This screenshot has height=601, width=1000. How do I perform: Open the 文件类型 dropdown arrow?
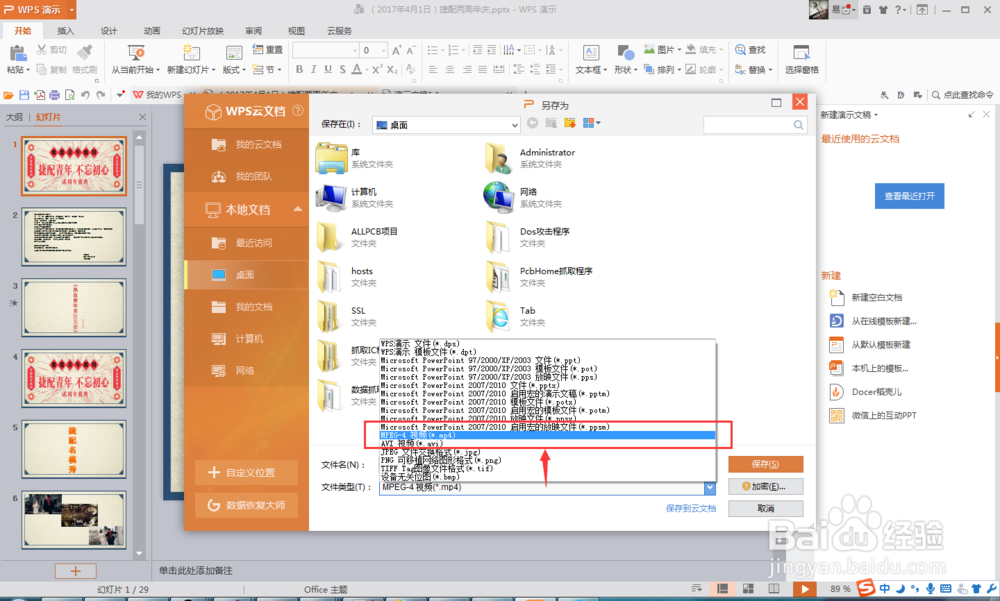pos(709,487)
